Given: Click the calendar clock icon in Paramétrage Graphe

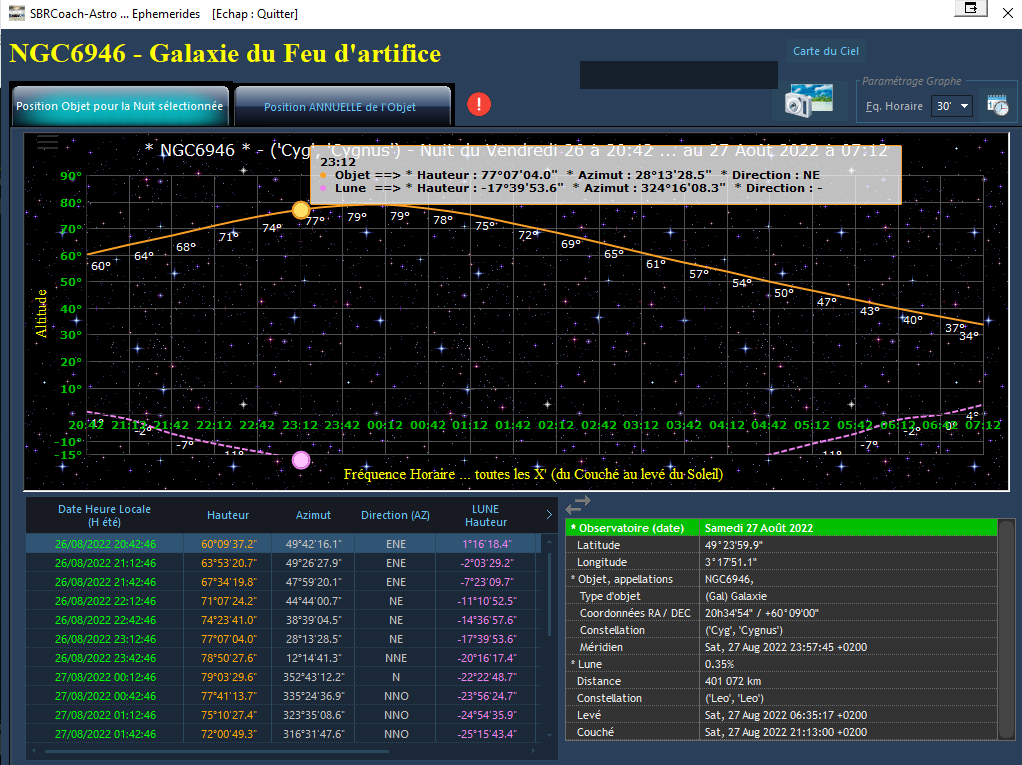Looking at the screenshot, I should pos(997,106).
